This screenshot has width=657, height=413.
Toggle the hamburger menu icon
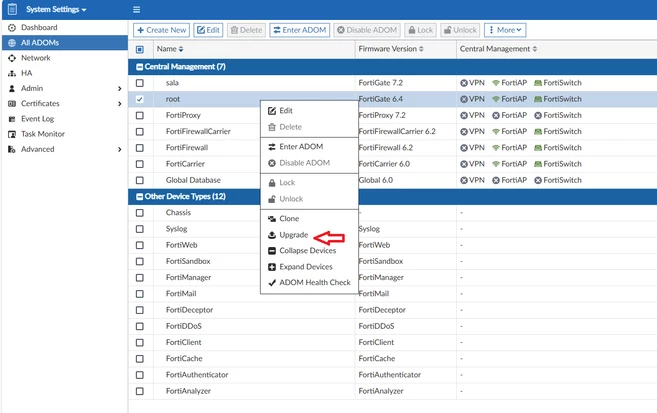click(x=137, y=9)
